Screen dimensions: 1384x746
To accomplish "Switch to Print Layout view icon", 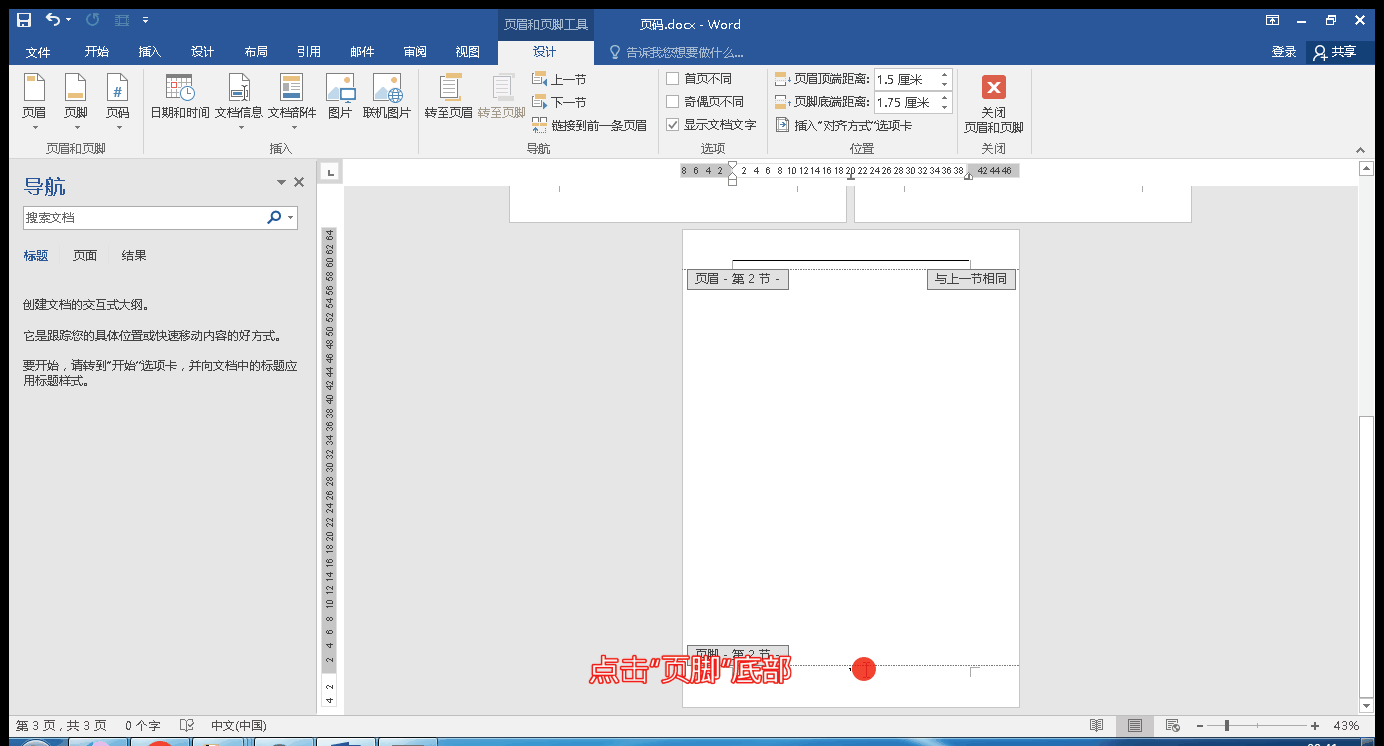I will click(x=1134, y=725).
